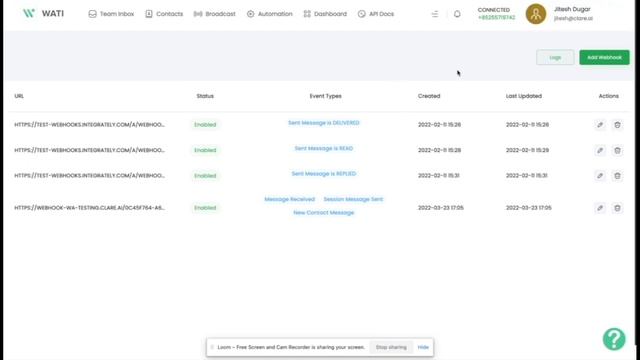Open the Team Inbox menu
The image size is (640, 360).
[x=111, y=14]
